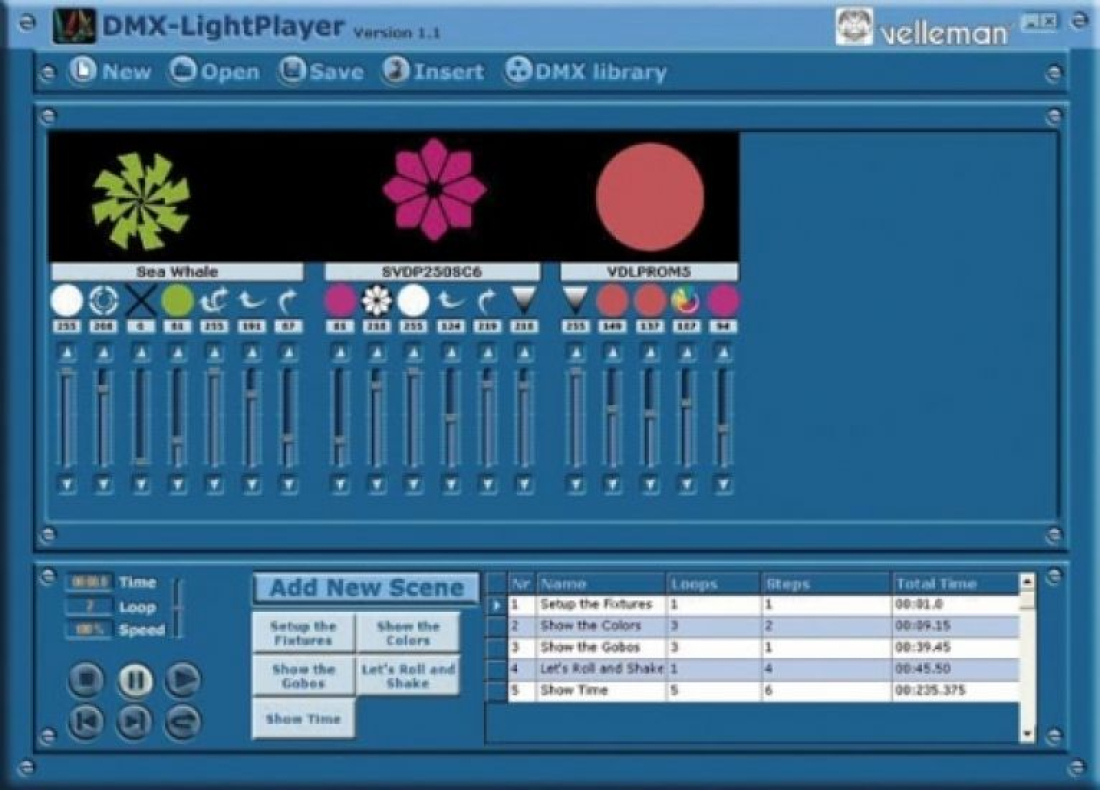
Task: Select the Show Time scene button
Action: pos(303,718)
